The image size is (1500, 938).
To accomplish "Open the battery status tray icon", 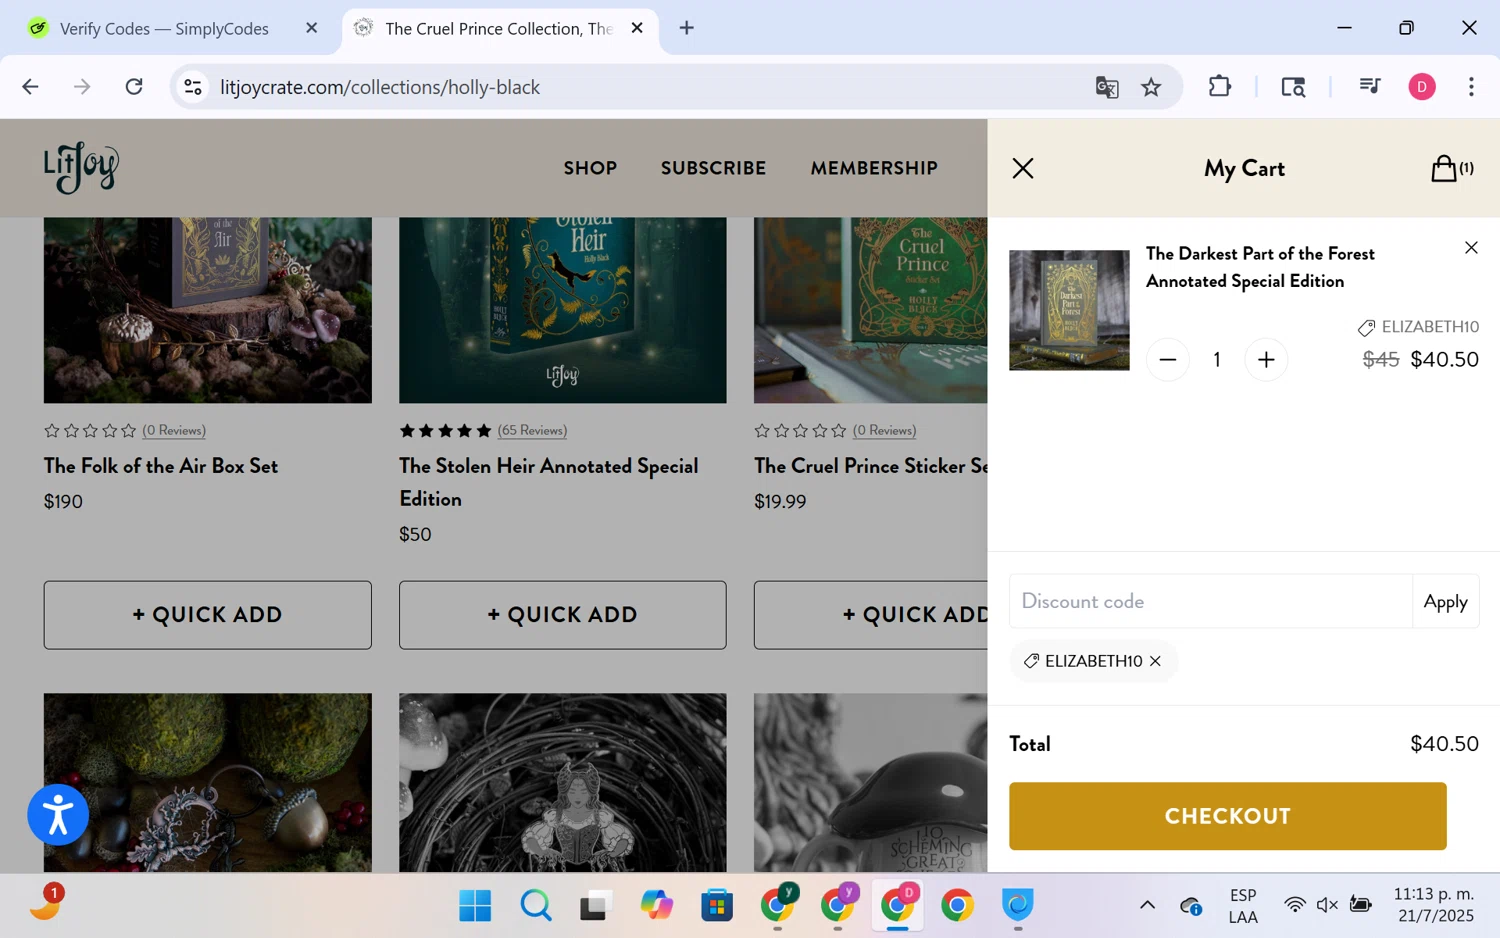I will pos(1361,905).
